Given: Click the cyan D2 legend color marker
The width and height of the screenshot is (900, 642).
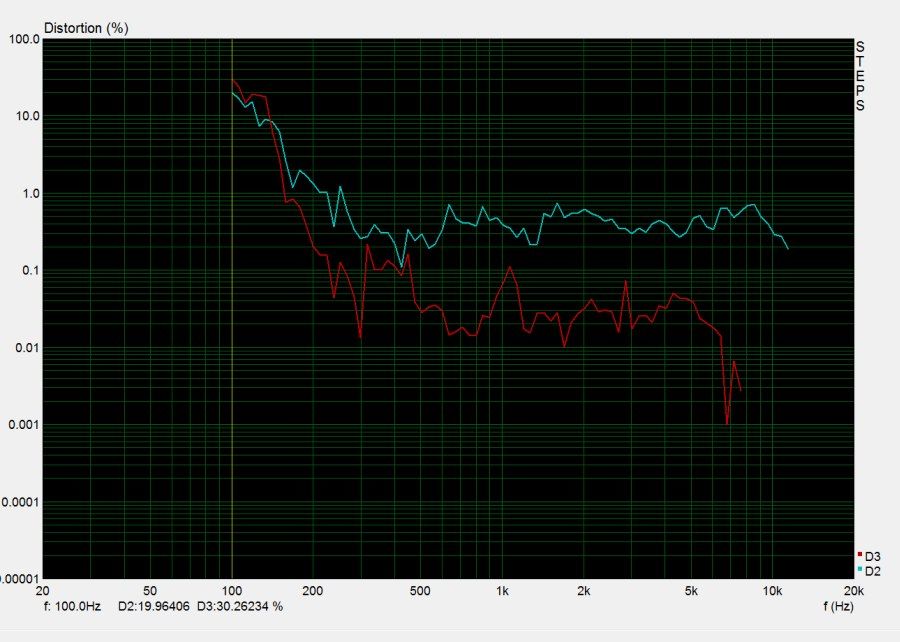Looking at the screenshot, I should 860,569.
